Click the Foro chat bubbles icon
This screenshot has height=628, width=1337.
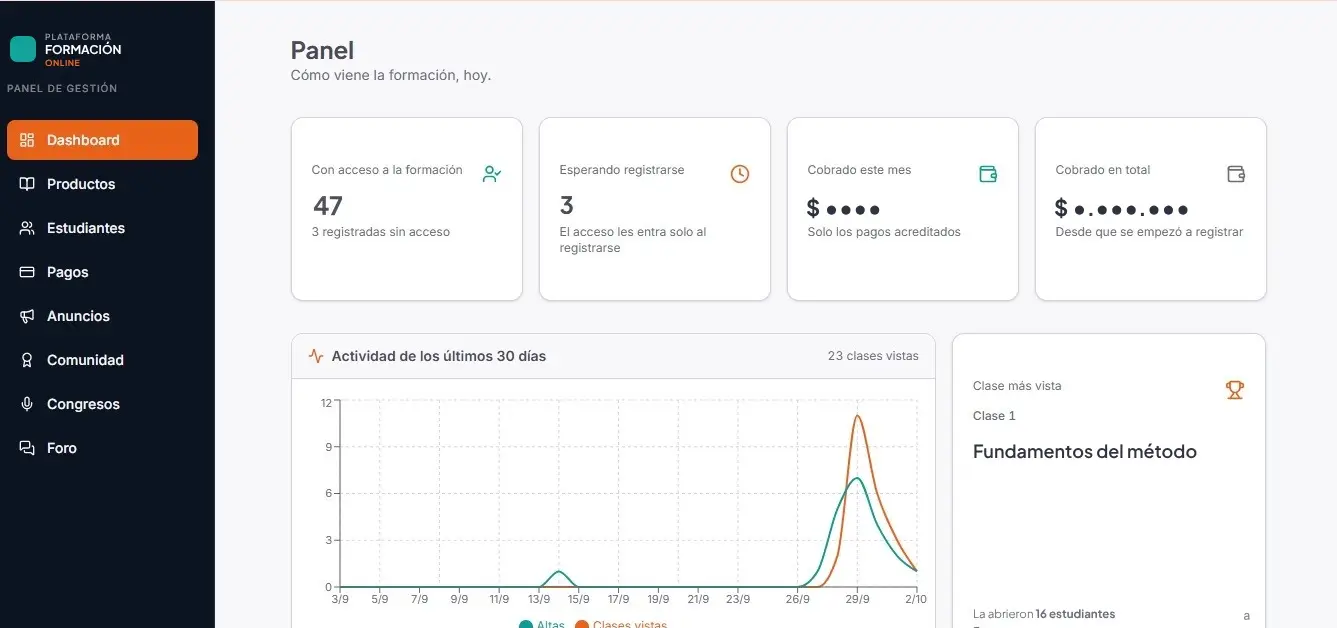pyautogui.click(x=27, y=448)
